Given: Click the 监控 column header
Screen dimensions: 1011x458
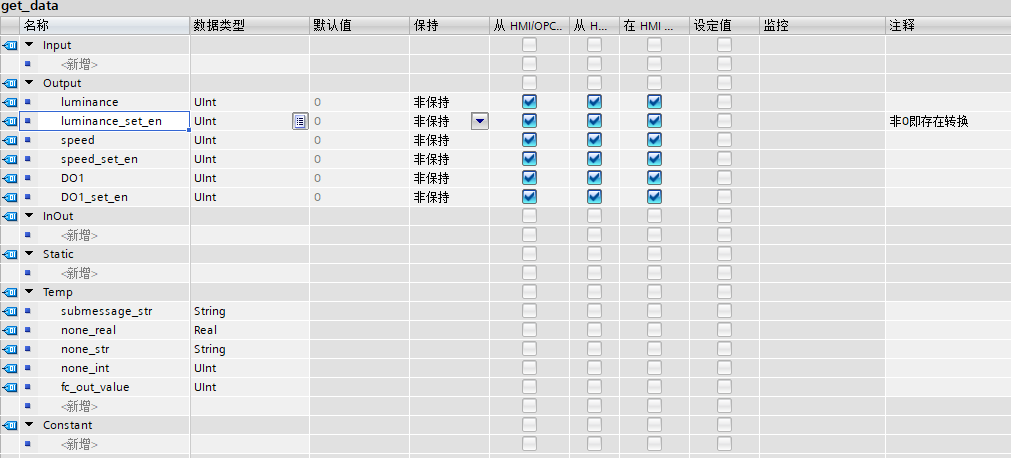Looking at the screenshot, I should click(822, 26).
